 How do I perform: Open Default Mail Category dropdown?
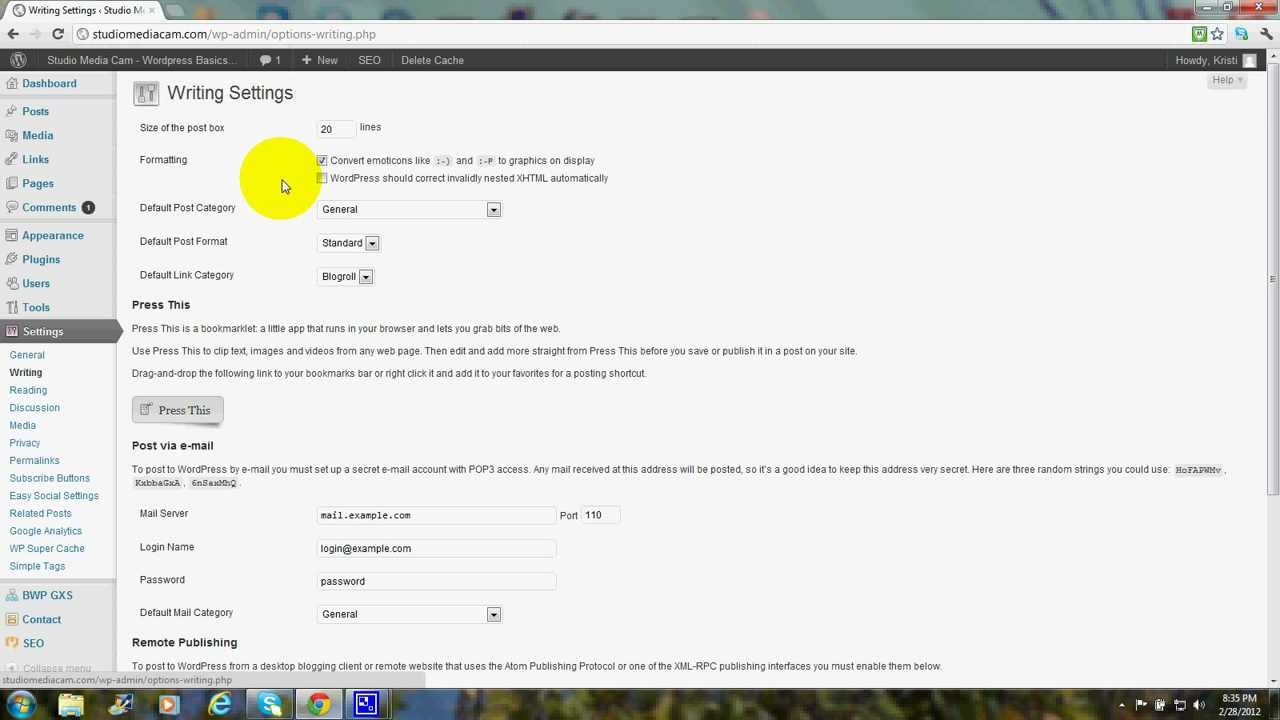409,614
